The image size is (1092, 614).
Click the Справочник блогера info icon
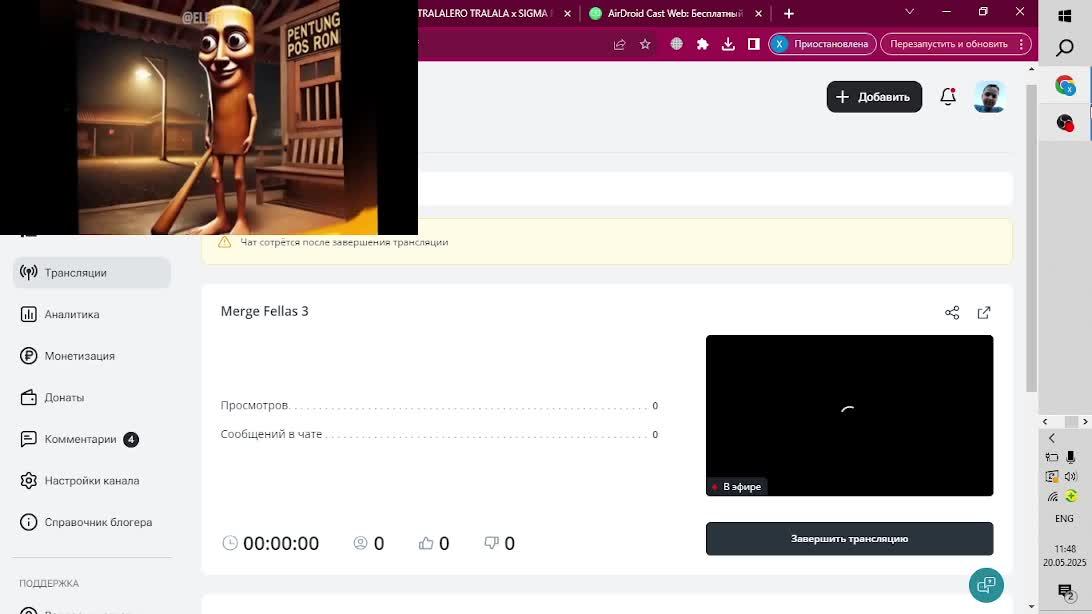coord(29,522)
